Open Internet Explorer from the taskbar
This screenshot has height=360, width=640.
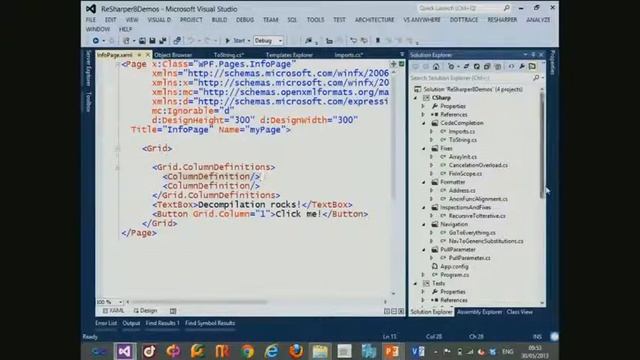pos(271,351)
